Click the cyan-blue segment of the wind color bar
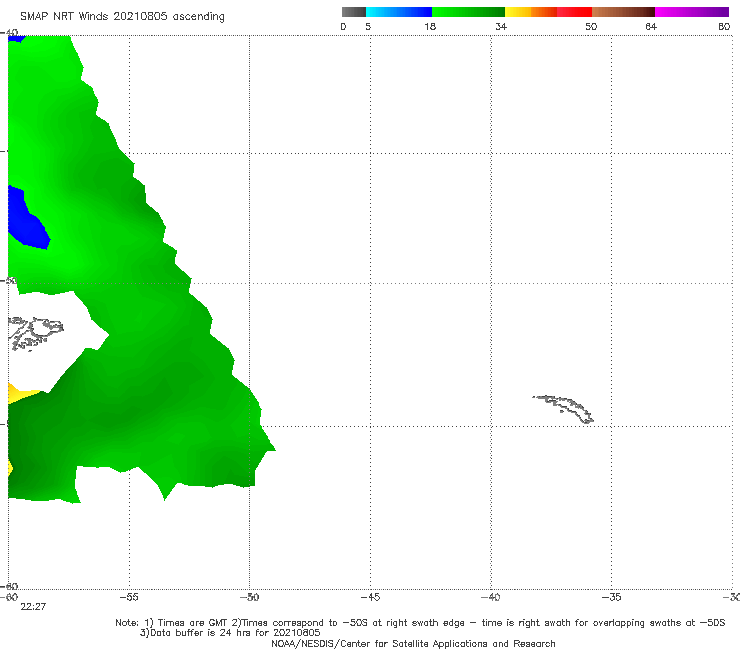The image size is (740, 650). click(399, 12)
